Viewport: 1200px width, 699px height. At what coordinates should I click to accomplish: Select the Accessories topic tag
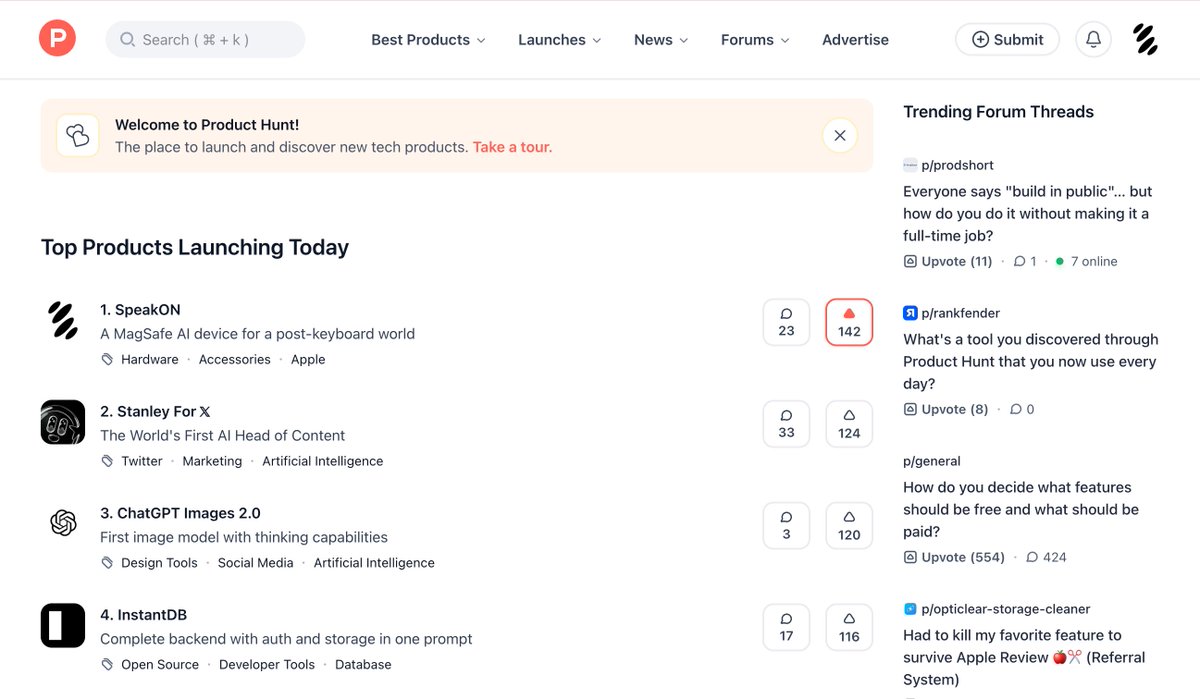point(235,359)
